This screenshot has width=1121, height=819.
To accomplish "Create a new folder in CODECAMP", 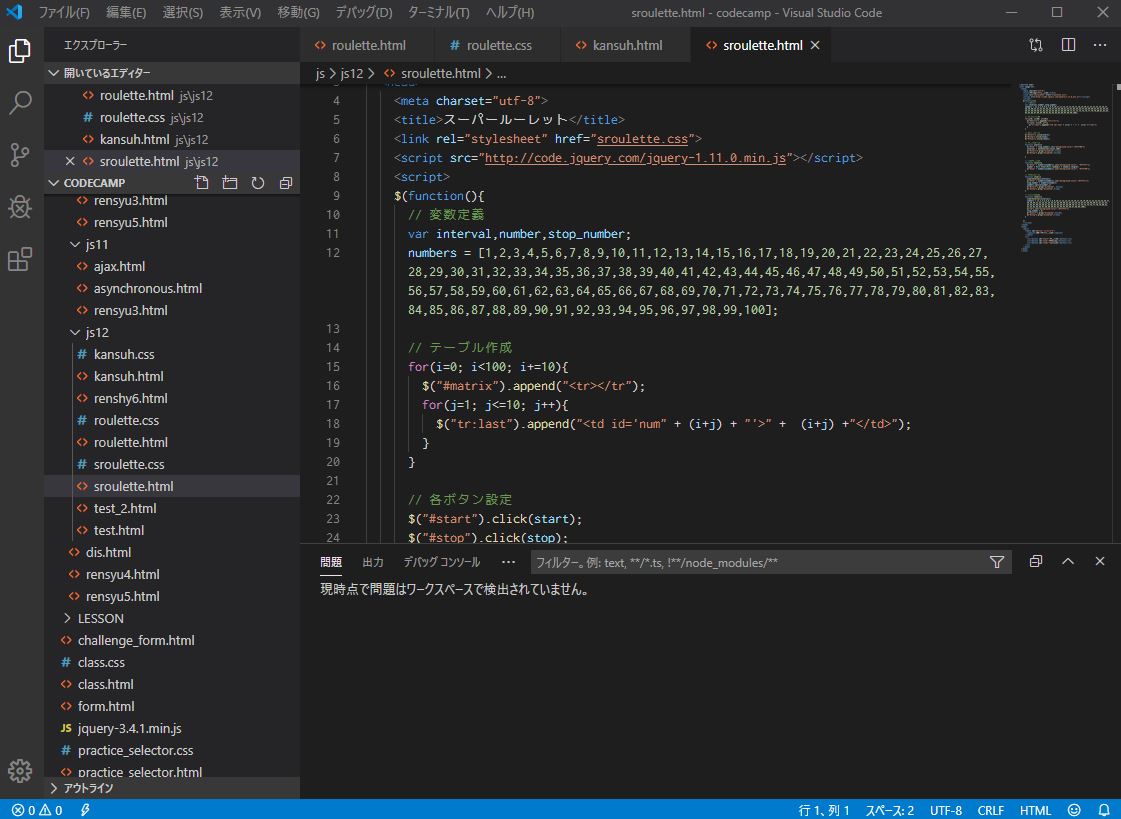I will (x=229, y=183).
